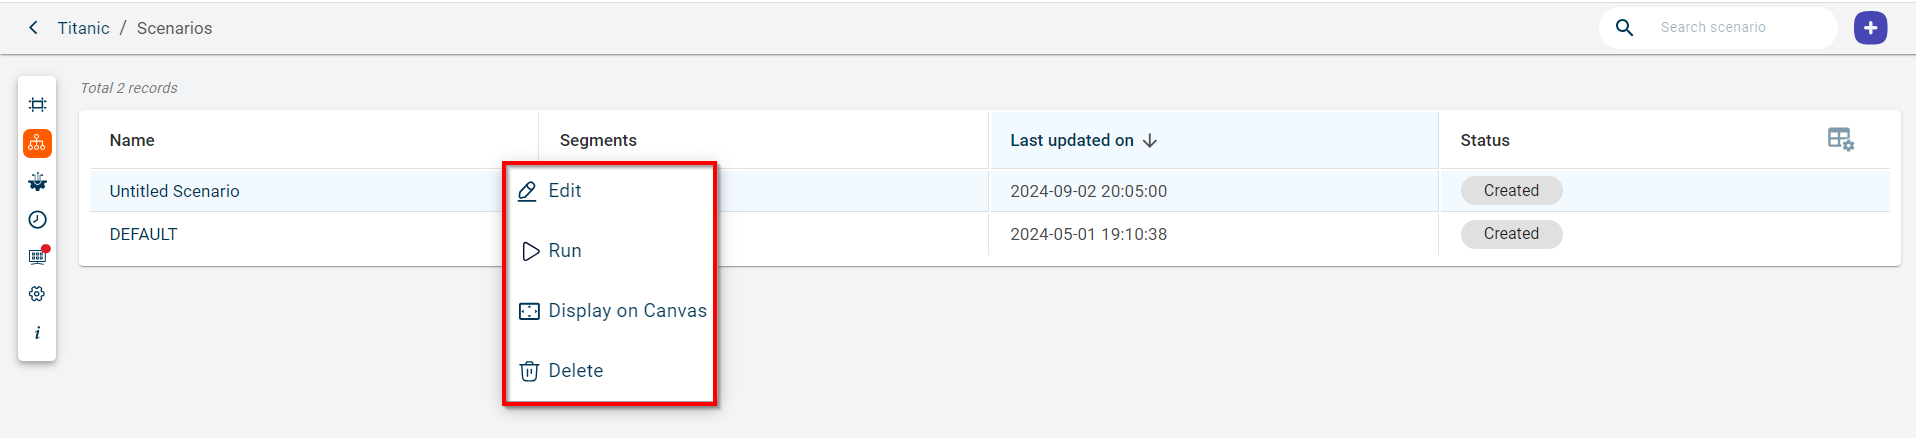The width and height of the screenshot is (1916, 438).
Task: Click into the Search scenario field
Action: coord(1740,28)
